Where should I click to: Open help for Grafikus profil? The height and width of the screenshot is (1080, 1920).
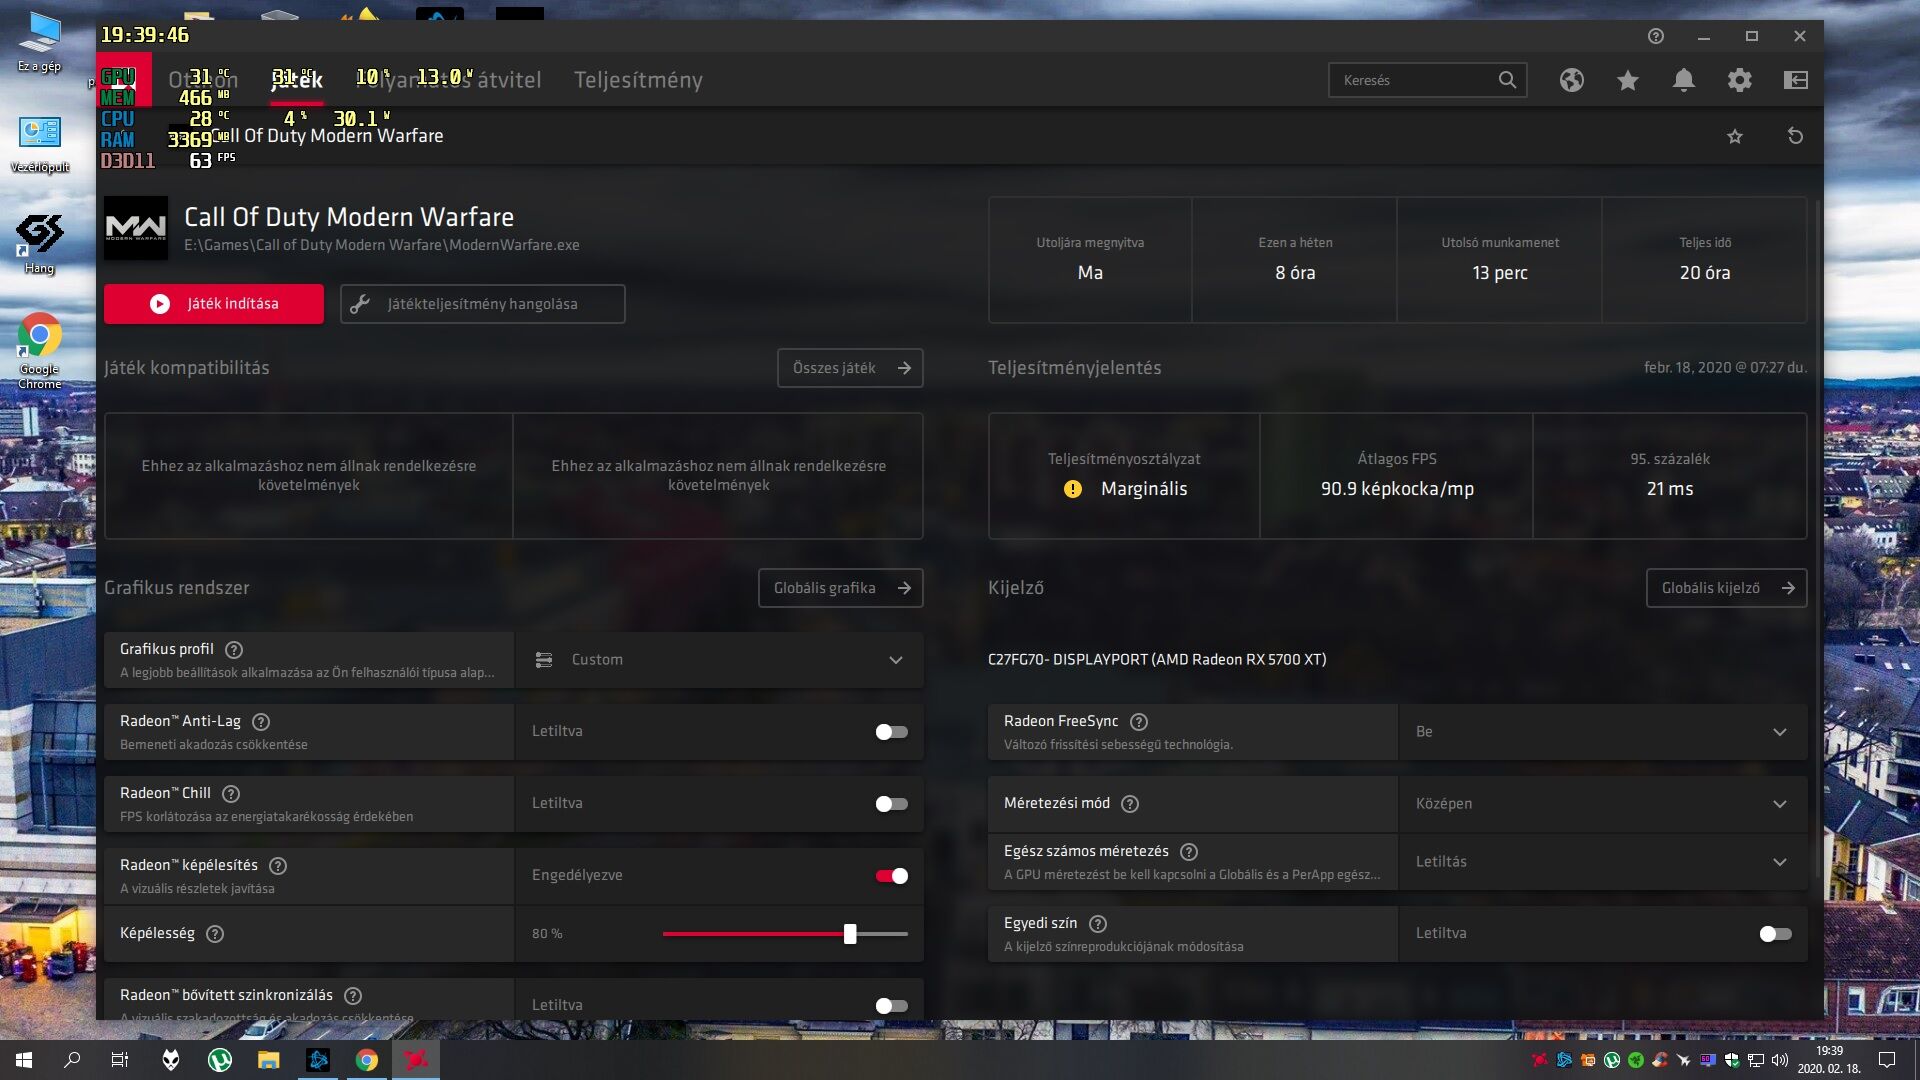click(x=234, y=650)
